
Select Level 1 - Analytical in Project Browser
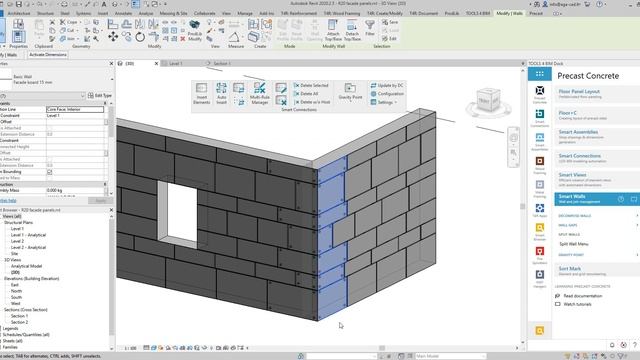pyautogui.click(x=28, y=235)
